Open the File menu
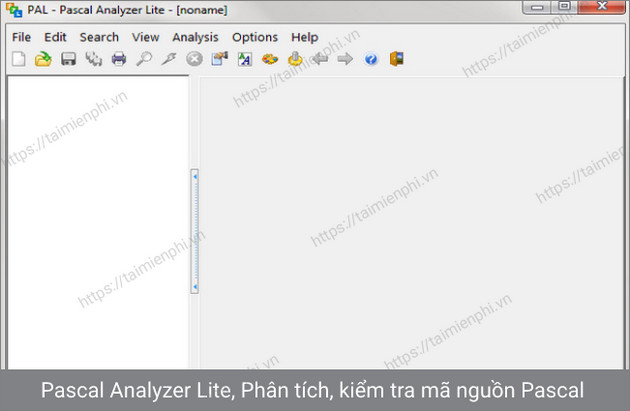This screenshot has height=411, width=630. point(21,37)
